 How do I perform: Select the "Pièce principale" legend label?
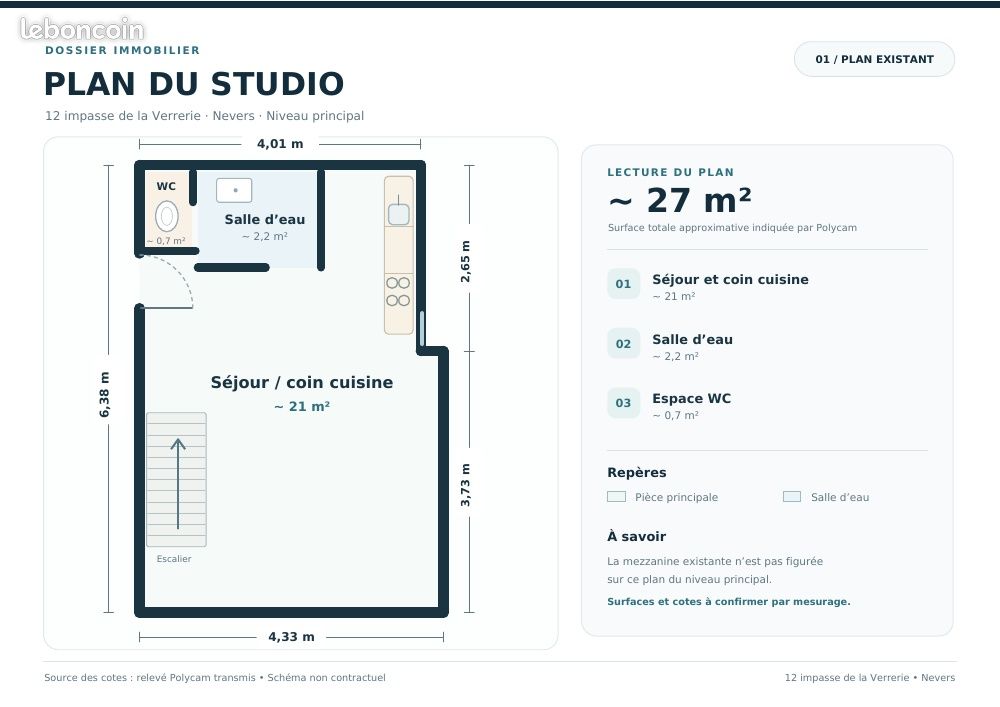pos(677,497)
